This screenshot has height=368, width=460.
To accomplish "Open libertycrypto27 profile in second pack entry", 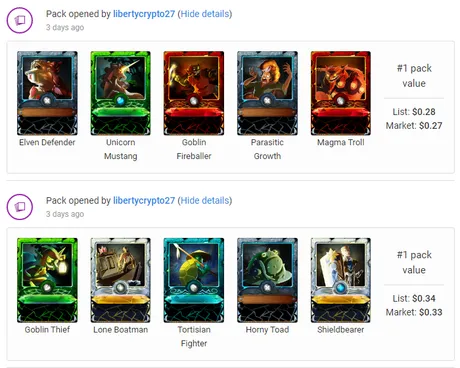I will pyautogui.click(x=144, y=201).
